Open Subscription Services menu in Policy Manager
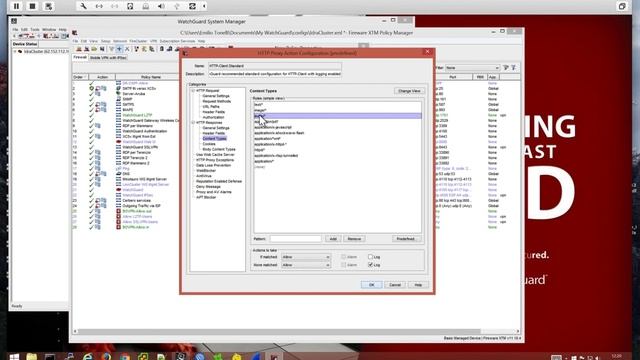The image size is (640, 360). (x=177, y=41)
